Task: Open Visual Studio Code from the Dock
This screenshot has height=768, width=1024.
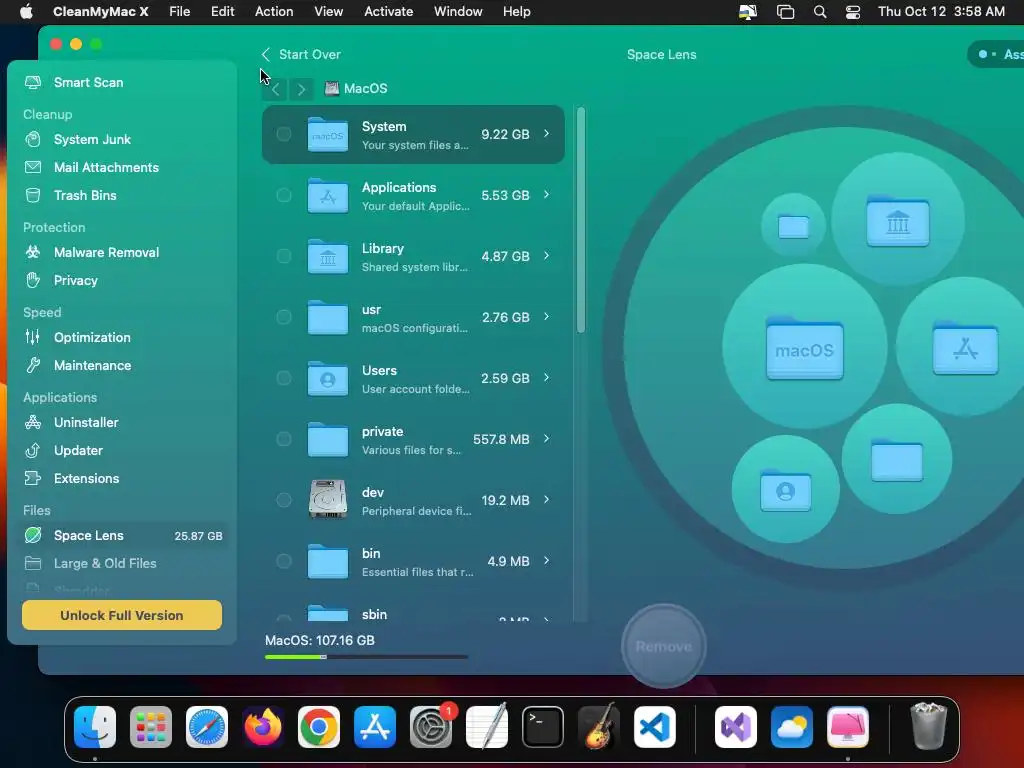Action: coord(655,727)
